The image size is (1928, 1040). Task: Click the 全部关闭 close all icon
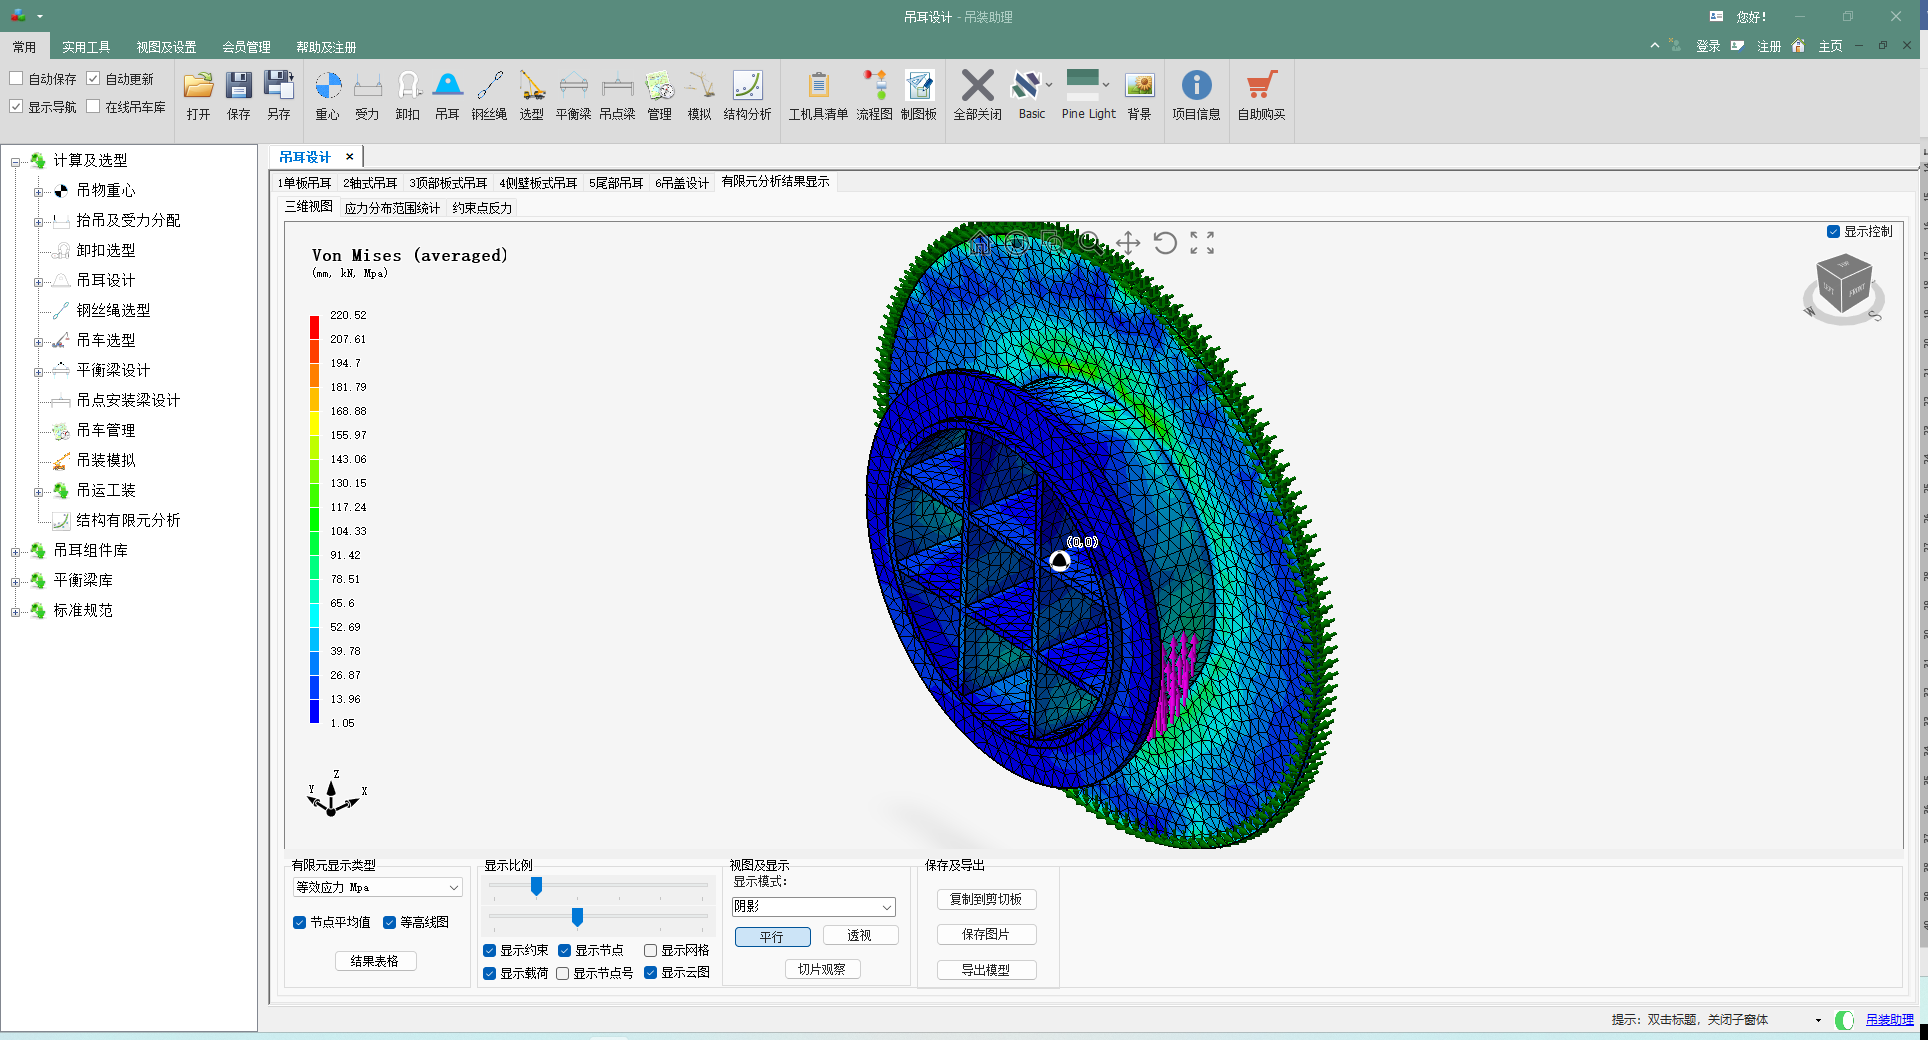pos(977,96)
